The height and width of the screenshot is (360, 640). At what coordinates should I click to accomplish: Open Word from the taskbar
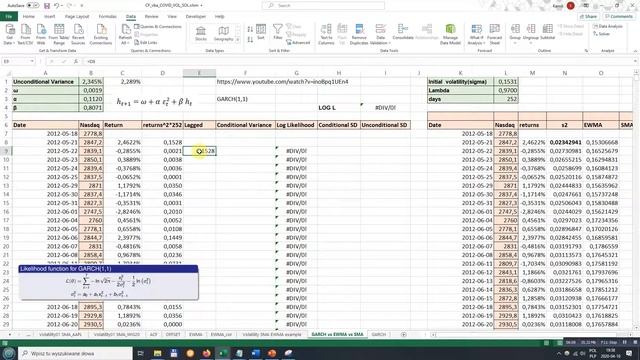(256, 353)
